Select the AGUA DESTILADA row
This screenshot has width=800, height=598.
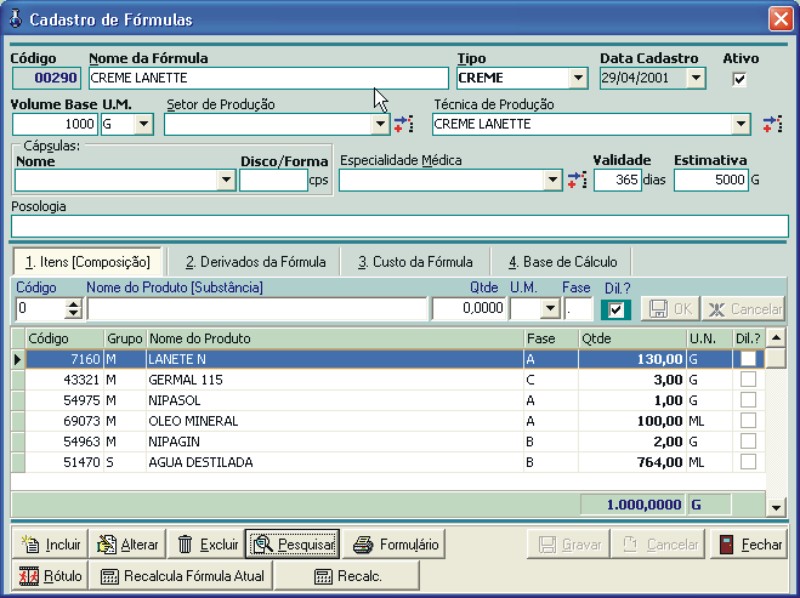tap(395, 462)
